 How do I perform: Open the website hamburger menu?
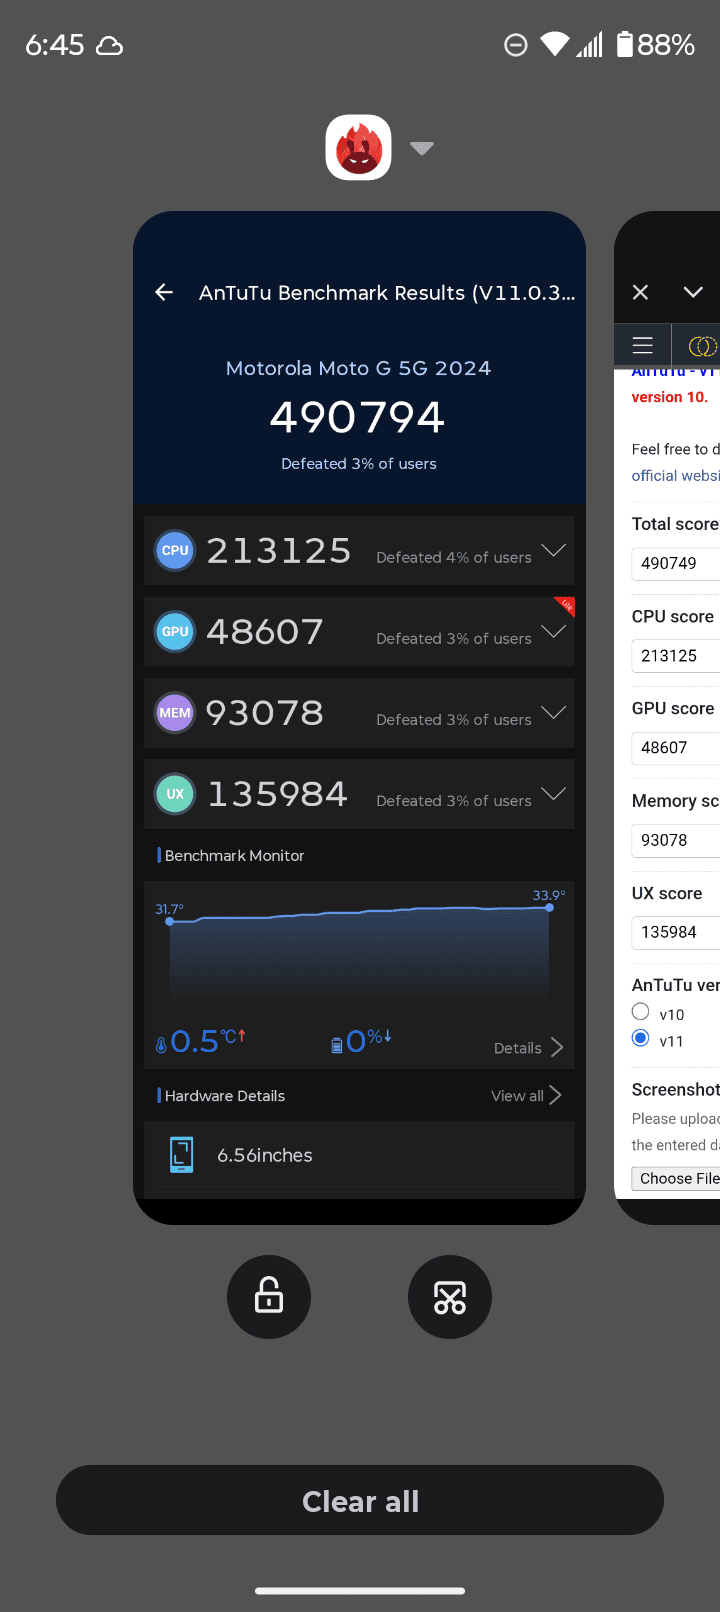[643, 345]
